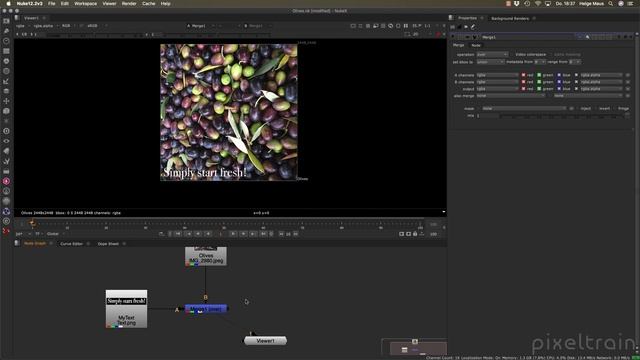The image size is (640, 360).
Task: Open the mask channel dropdown
Action: (x=524, y=109)
